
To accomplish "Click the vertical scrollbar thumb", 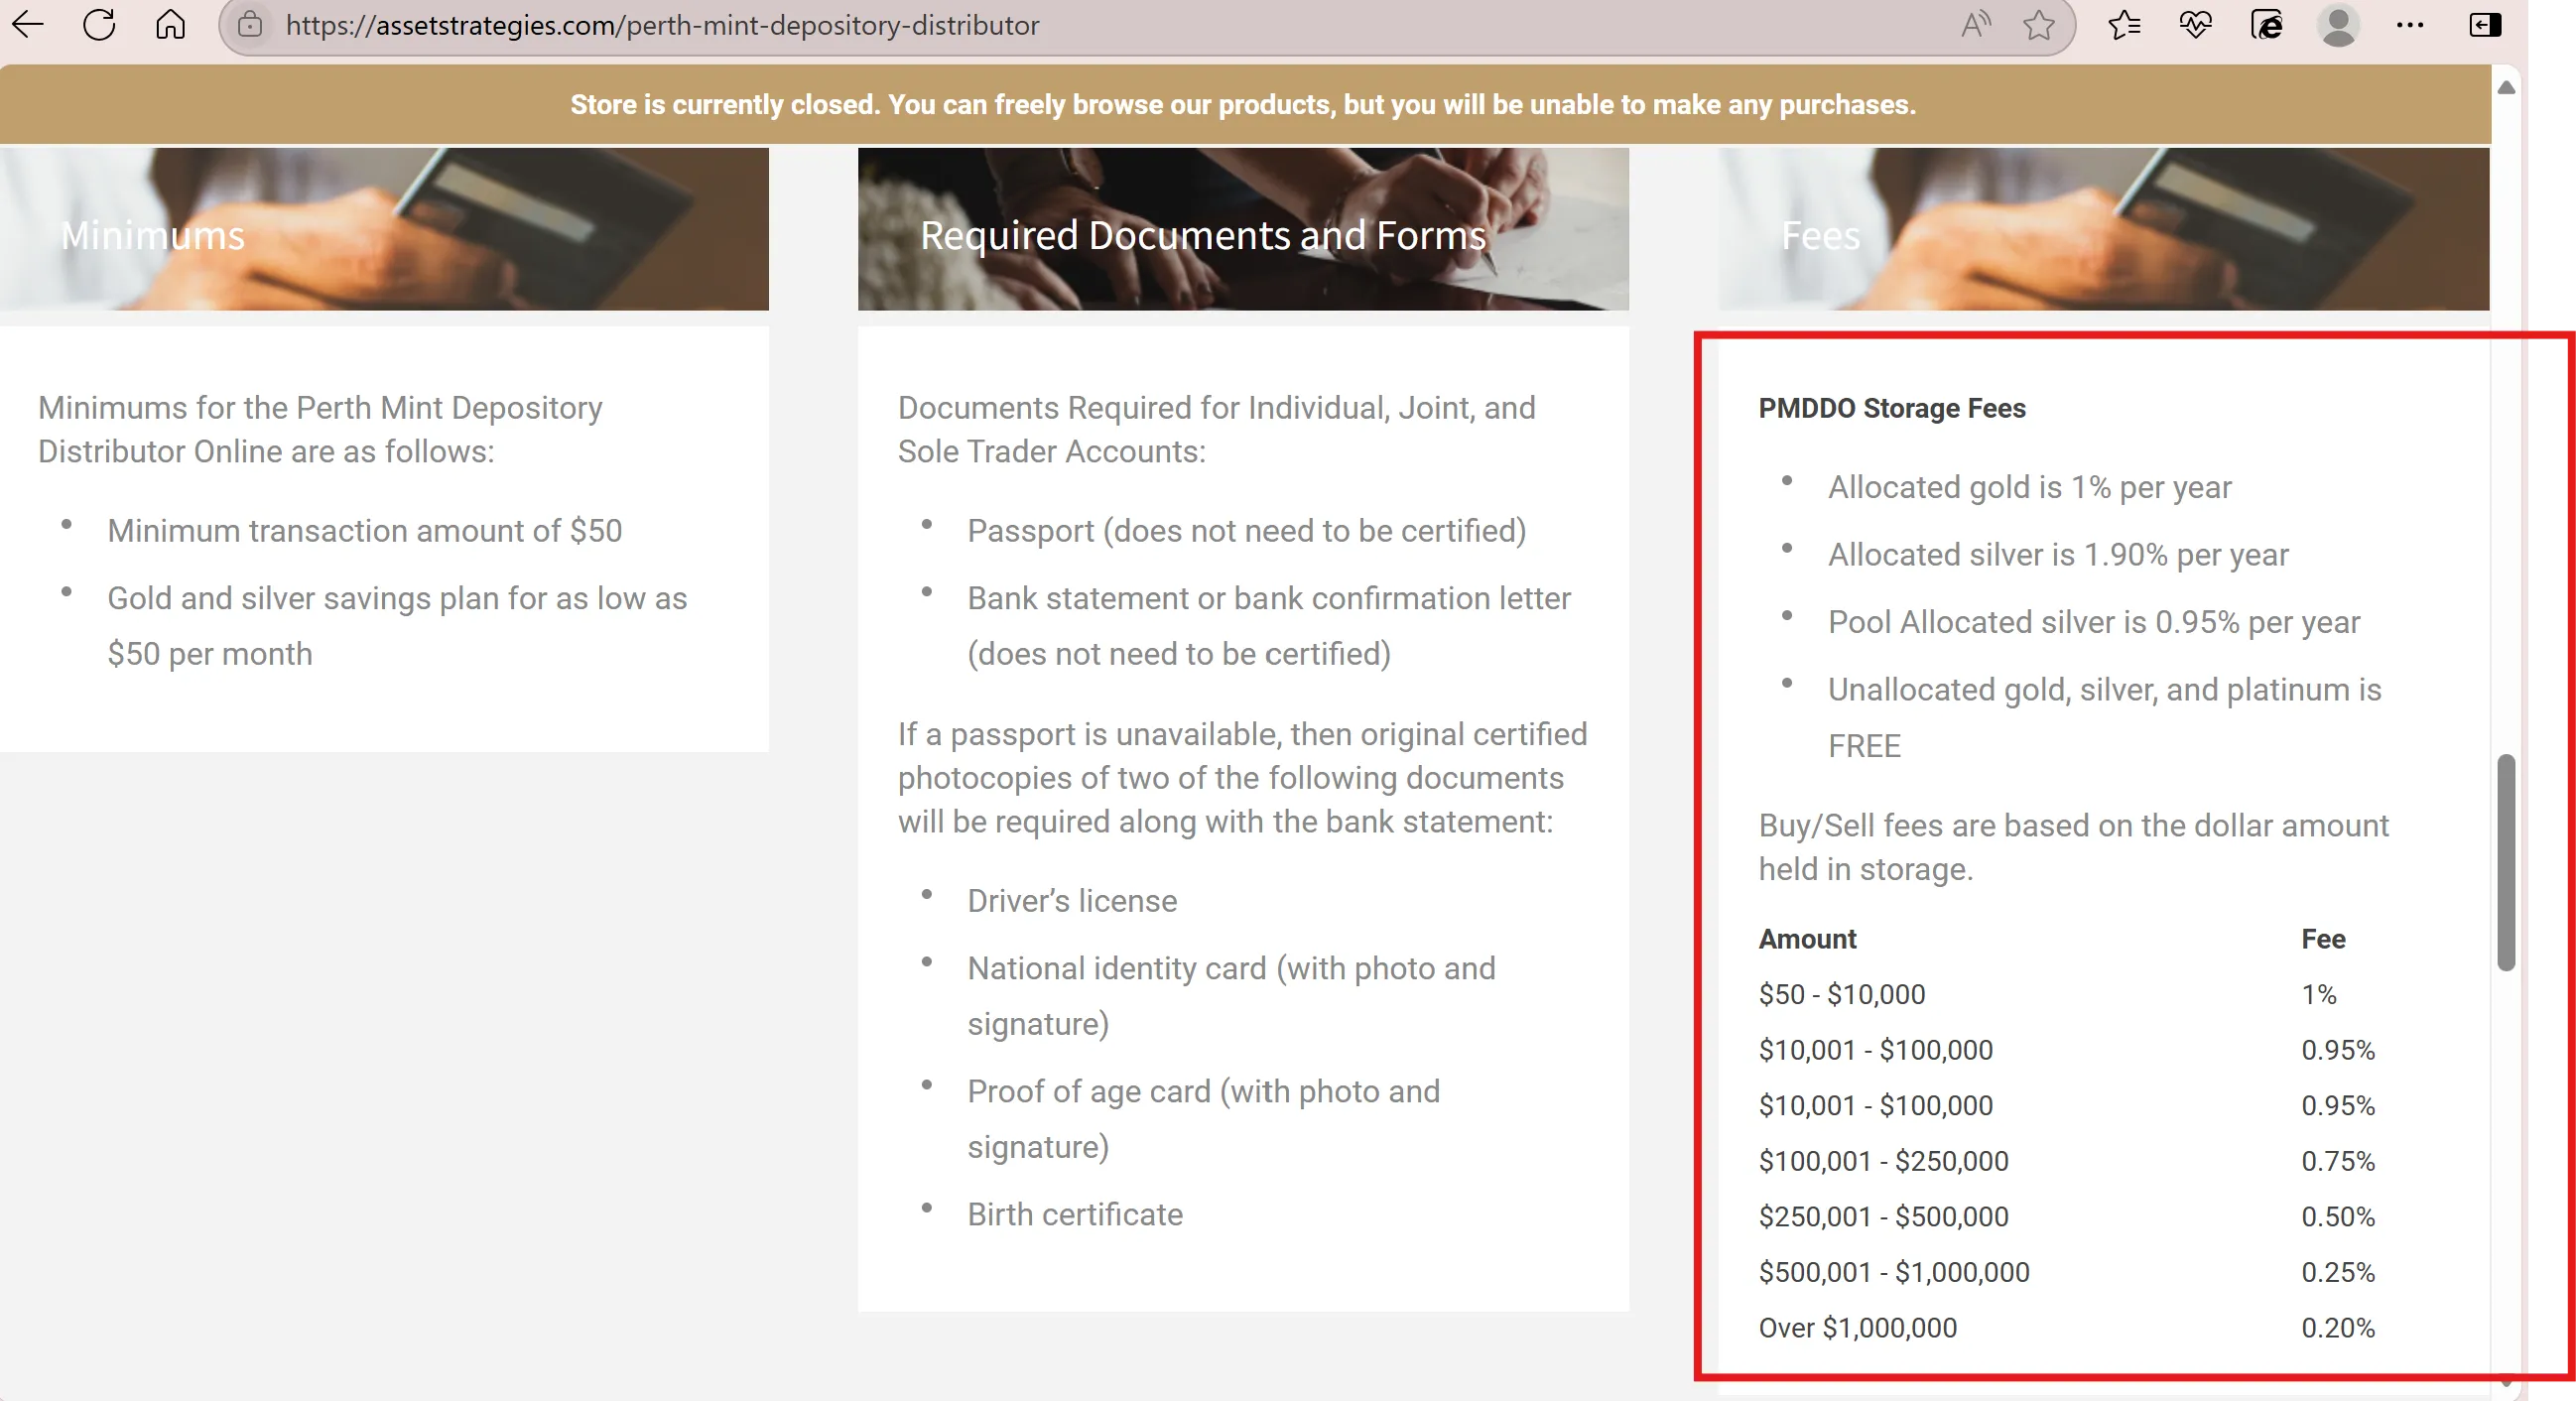I will click(2506, 862).
